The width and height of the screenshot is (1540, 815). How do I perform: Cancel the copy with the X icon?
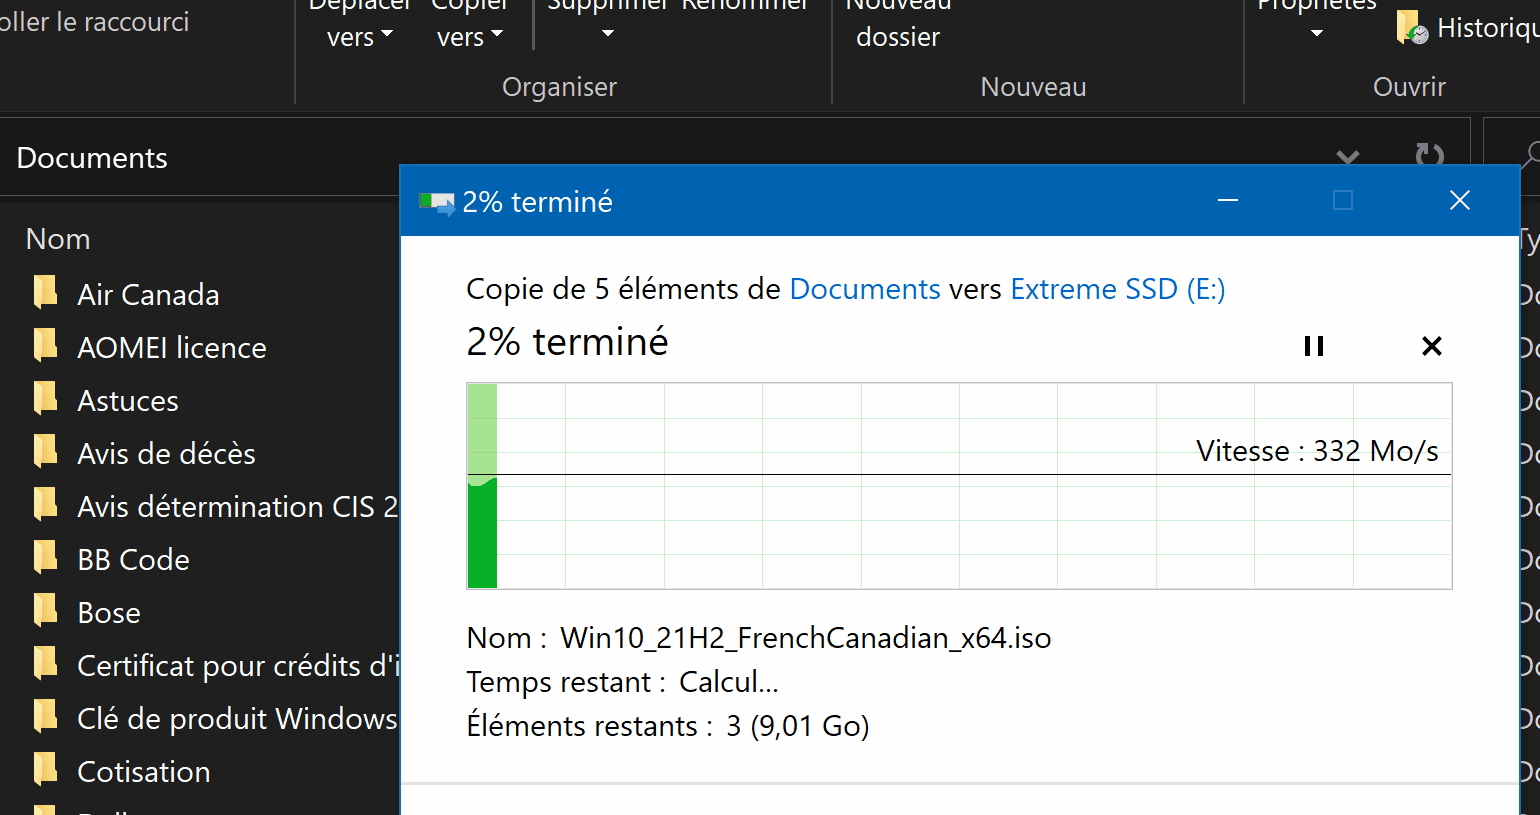pos(1431,346)
